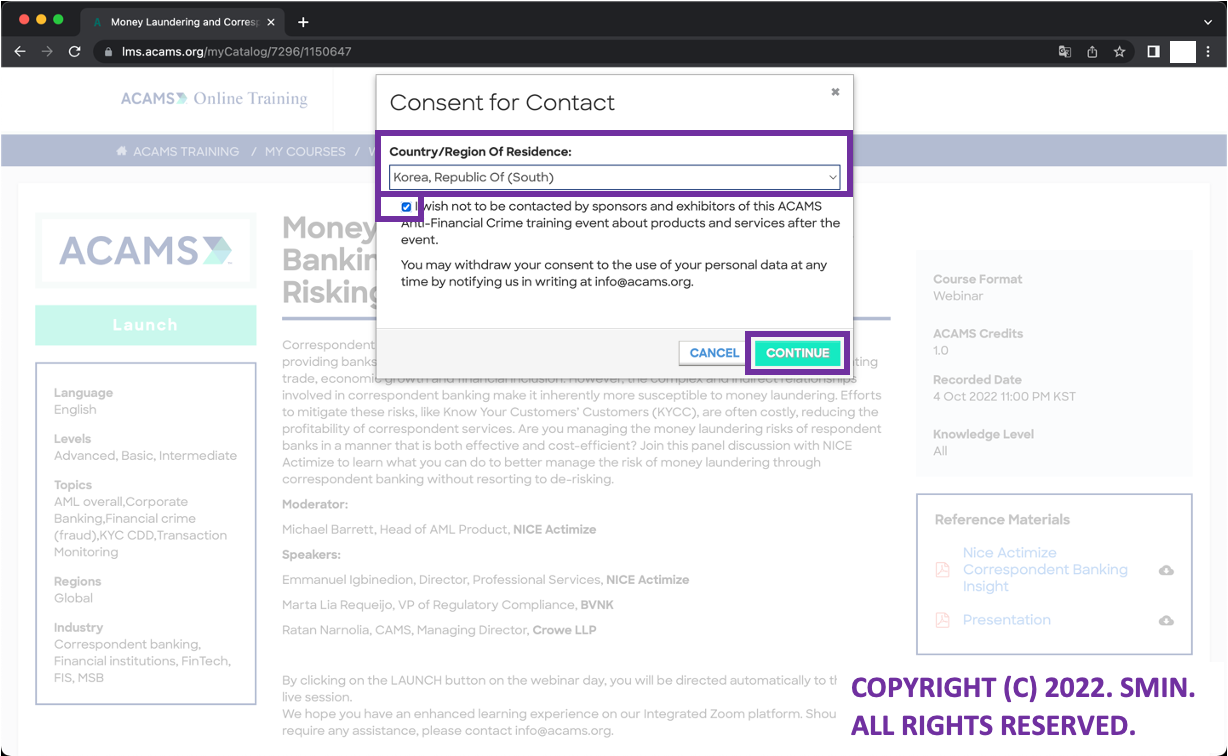Click the CANCEL button
The height and width of the screenshot is (756, 1228).
tap(714, 353)
